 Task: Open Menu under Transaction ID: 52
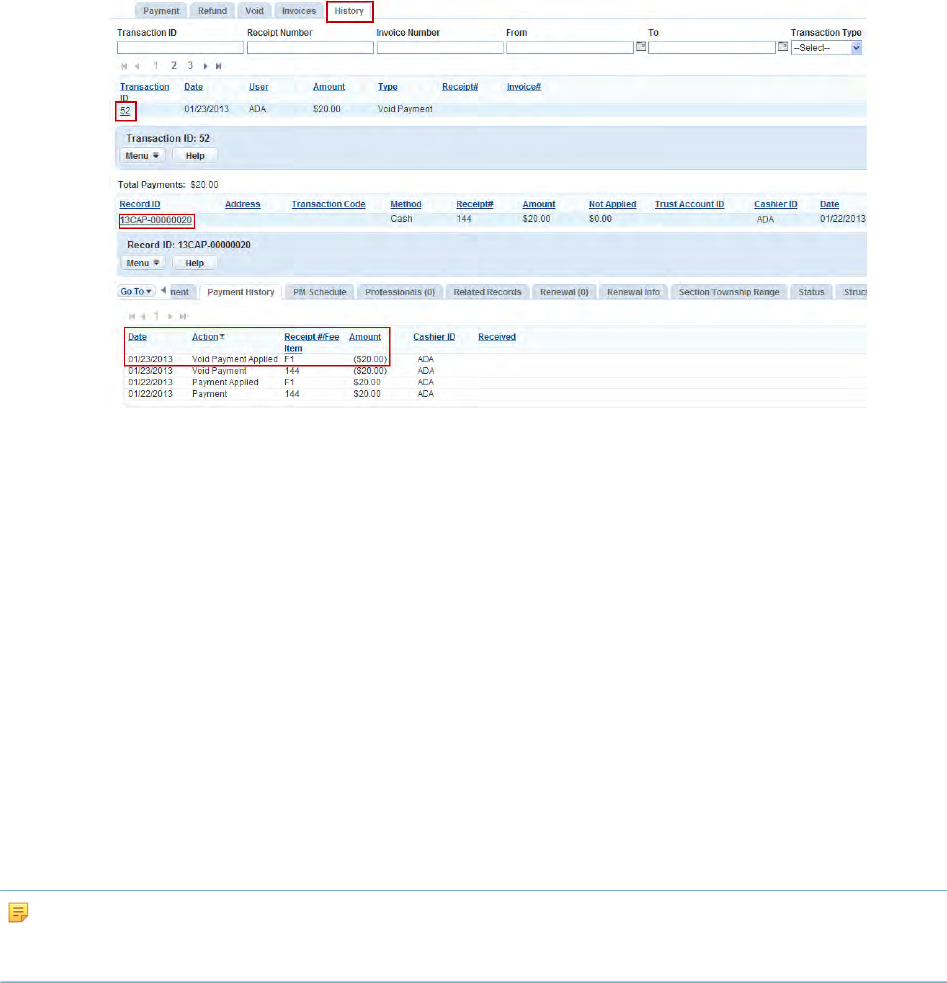coord(142,155)
